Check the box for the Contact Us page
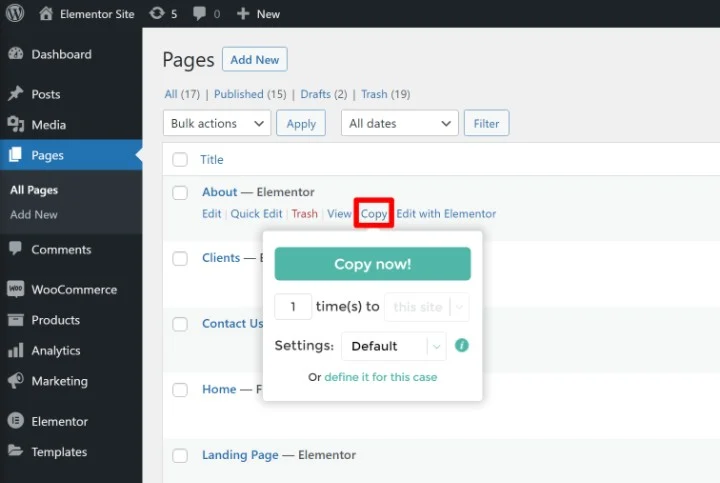This screenshot has width=720, height=483. tap(180, 324)
